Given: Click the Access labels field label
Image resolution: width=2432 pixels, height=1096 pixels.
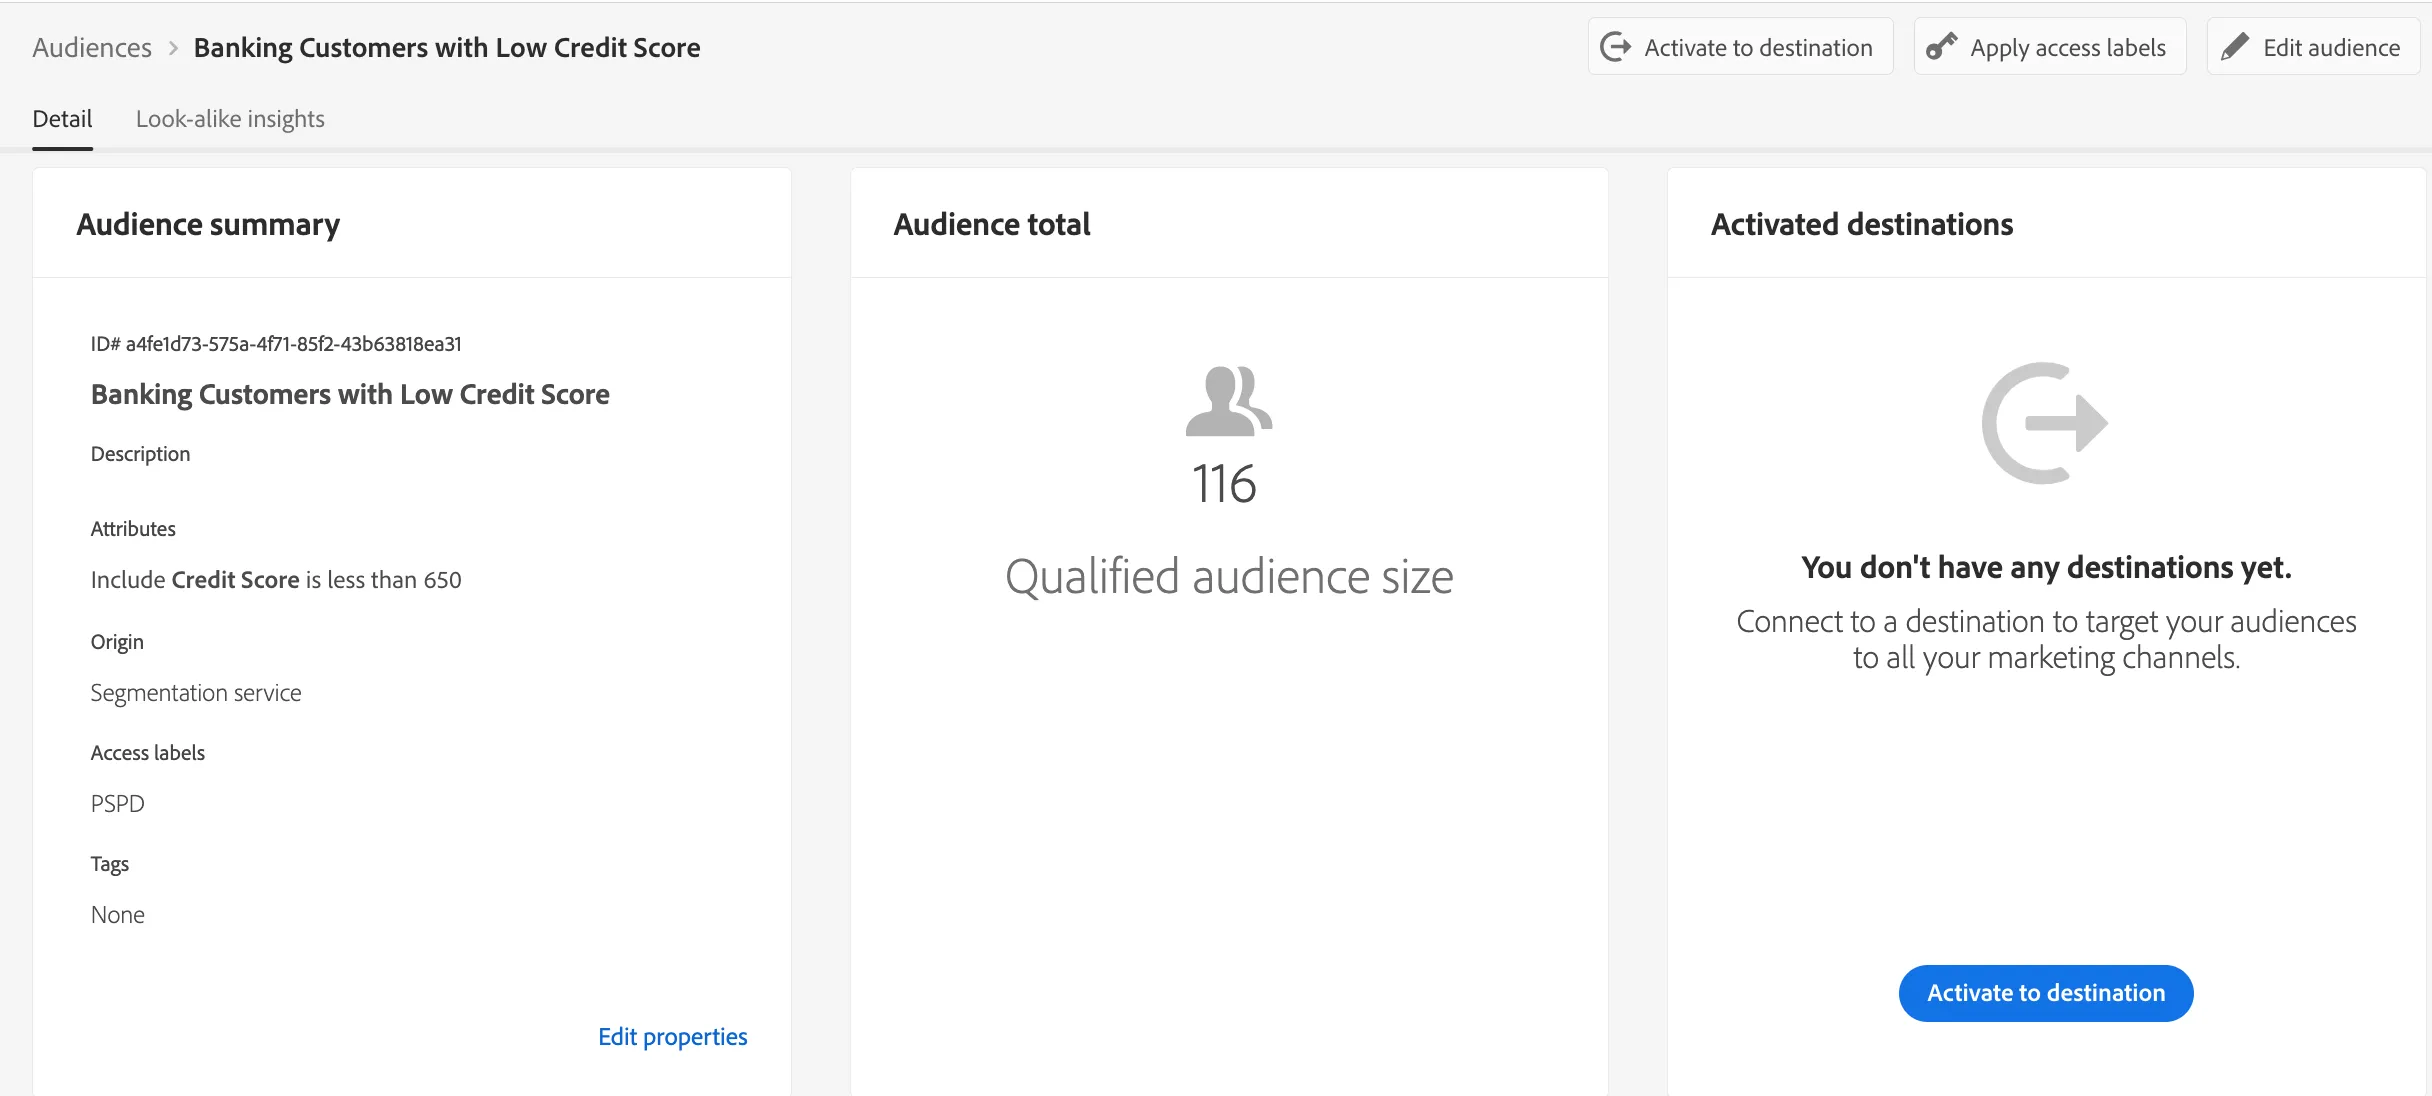Looking at the screenshot, I should pos(148,753).
